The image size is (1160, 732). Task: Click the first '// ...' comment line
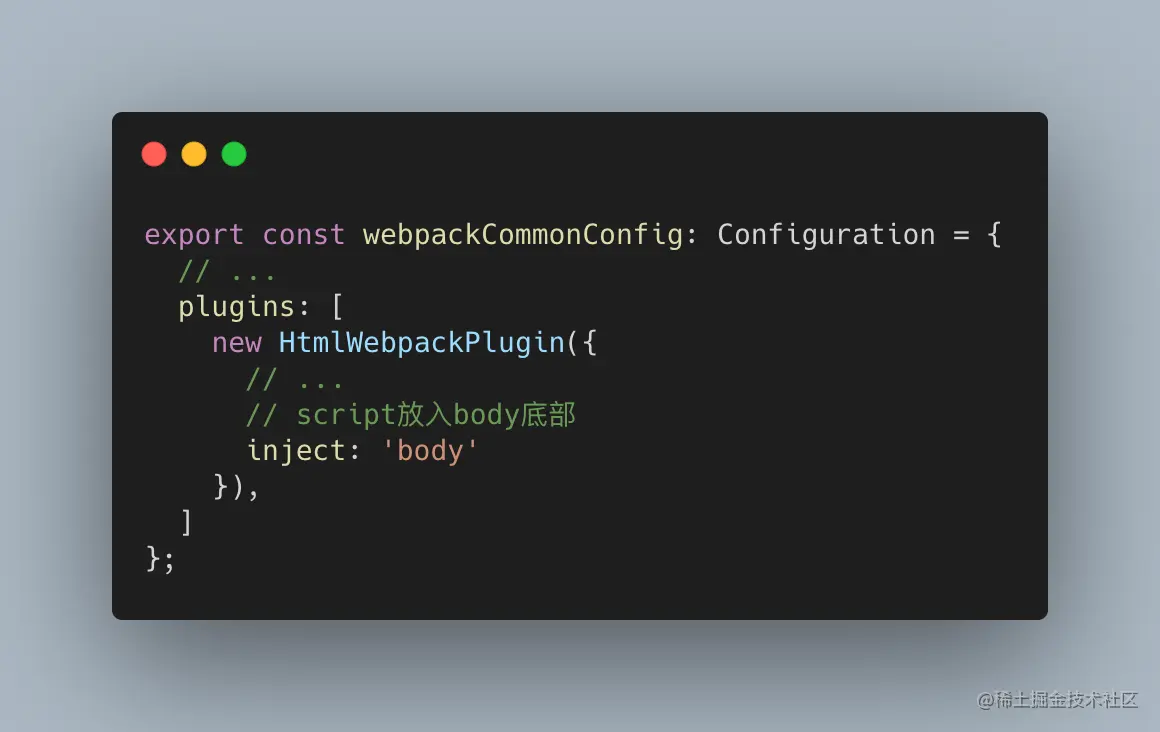coord(227,272)
